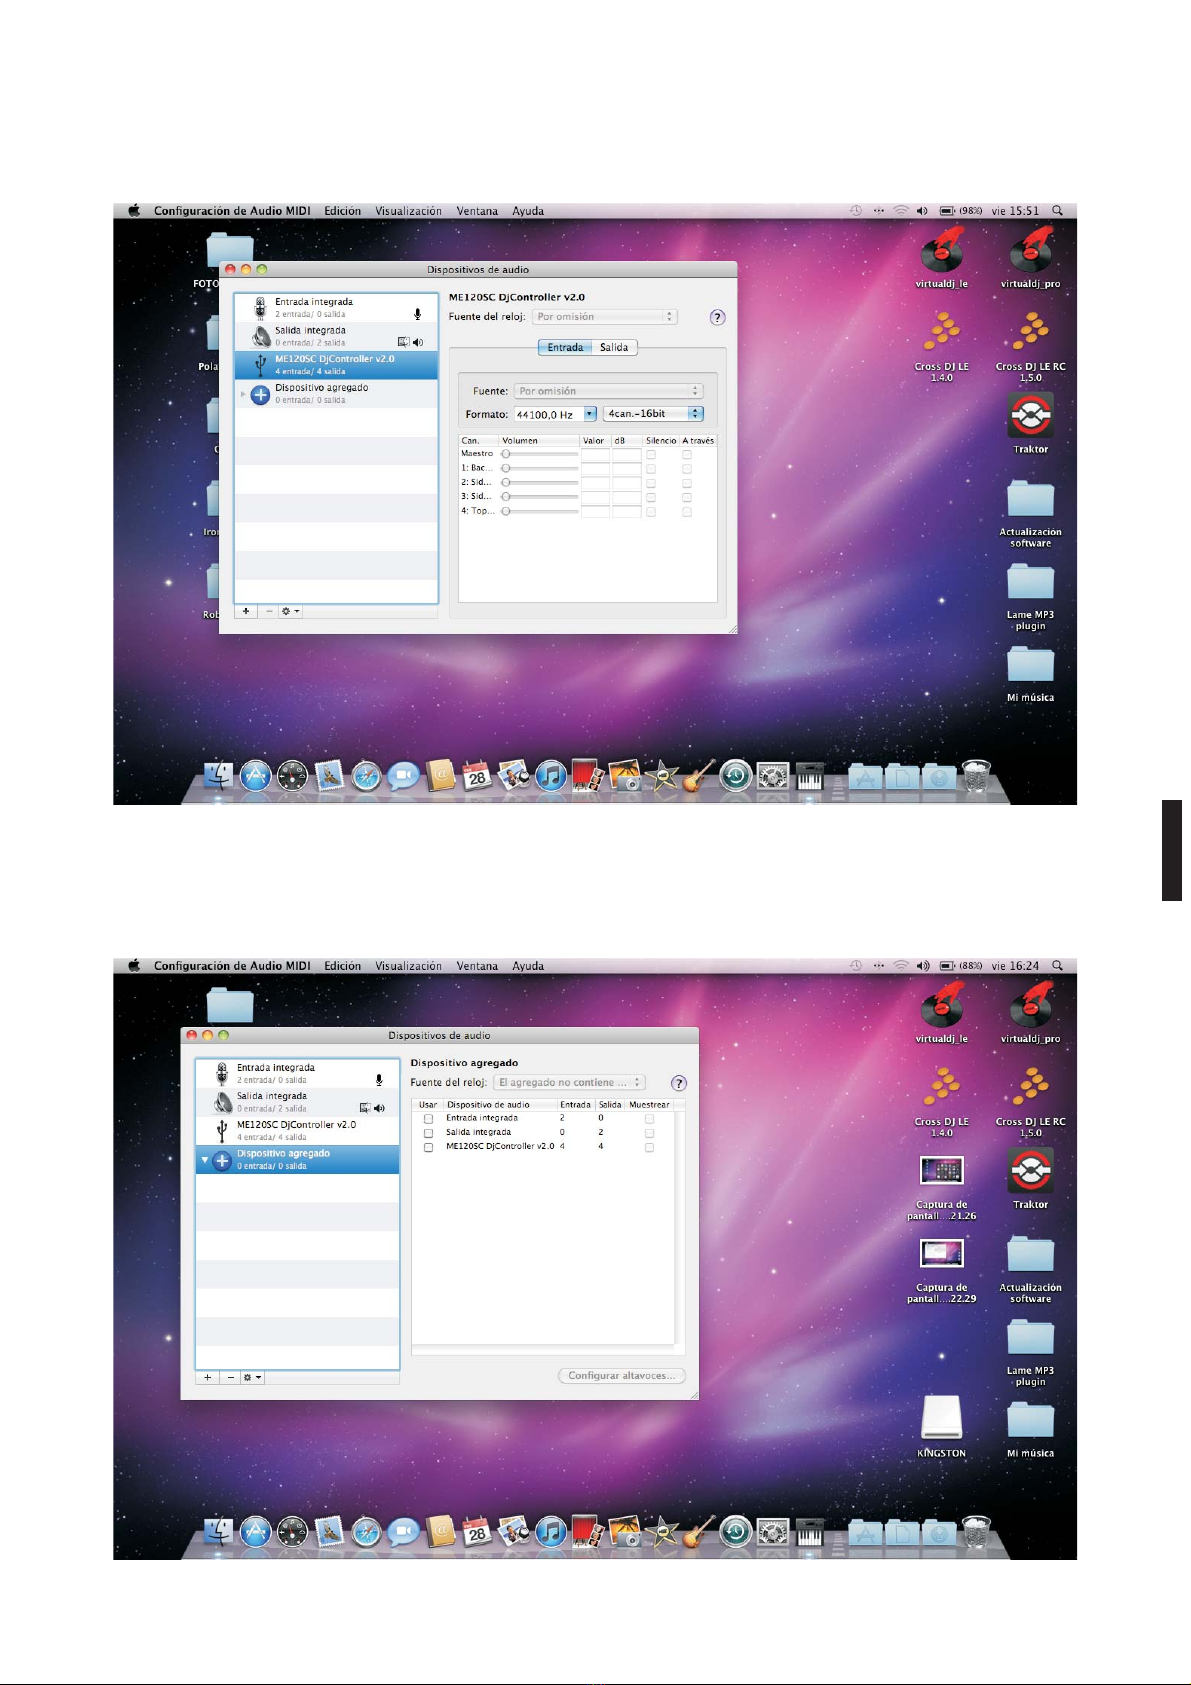
Task: Open iCal calendar icon in lower screenshot Dock
Action: [477, 1531]
